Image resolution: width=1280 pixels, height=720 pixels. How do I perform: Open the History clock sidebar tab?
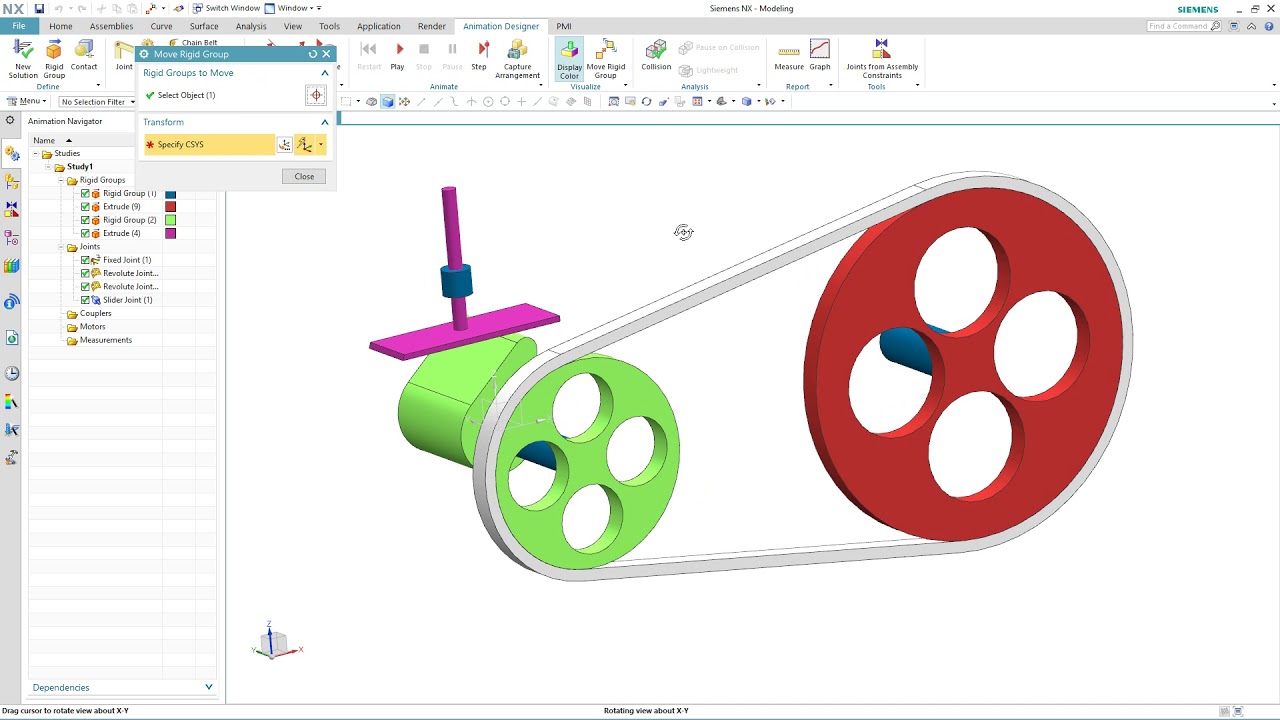[x=11, y=373]
